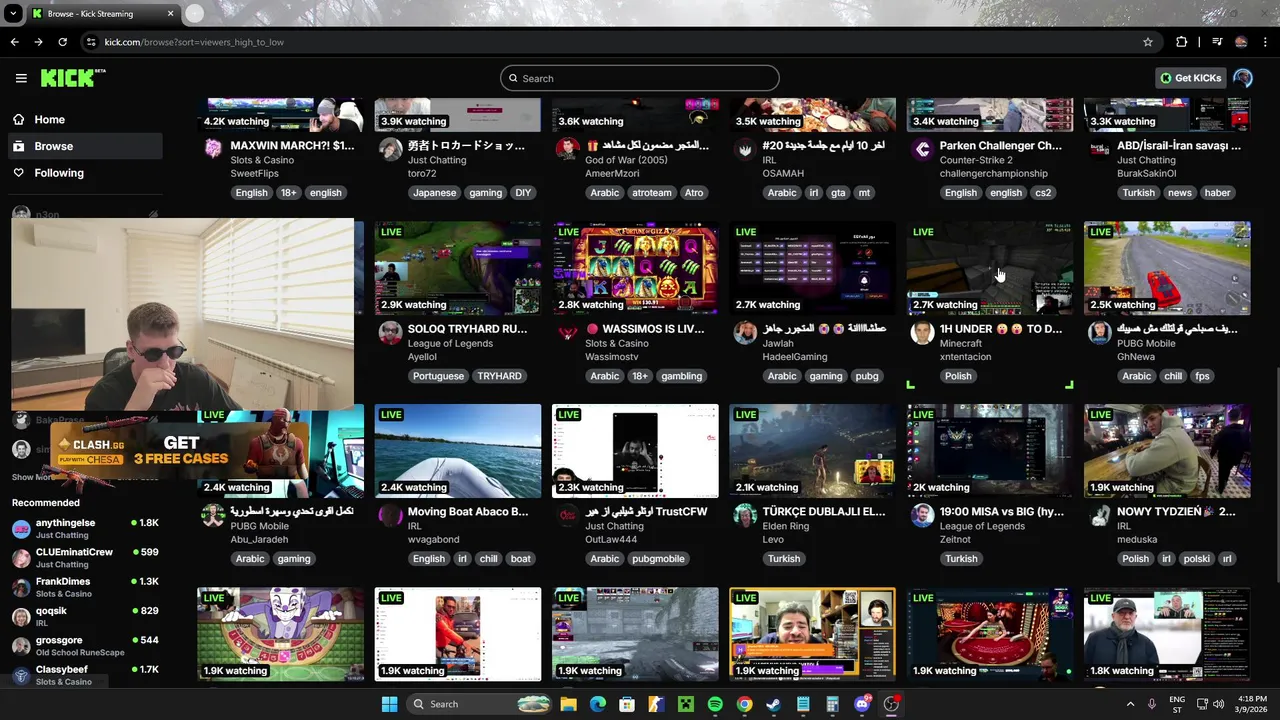Open SweetFlips channel avatar
This screenshot has width=1280, height=720.
tap(213, 149)
